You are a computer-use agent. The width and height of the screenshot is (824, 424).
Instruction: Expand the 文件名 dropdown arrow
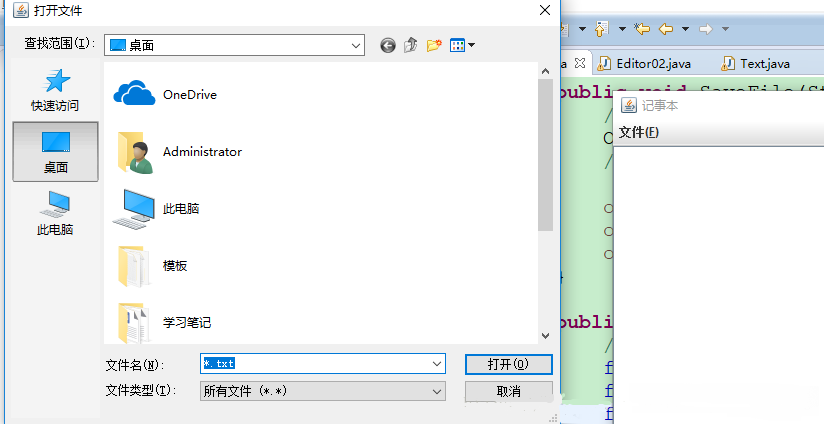pos(436,364)
